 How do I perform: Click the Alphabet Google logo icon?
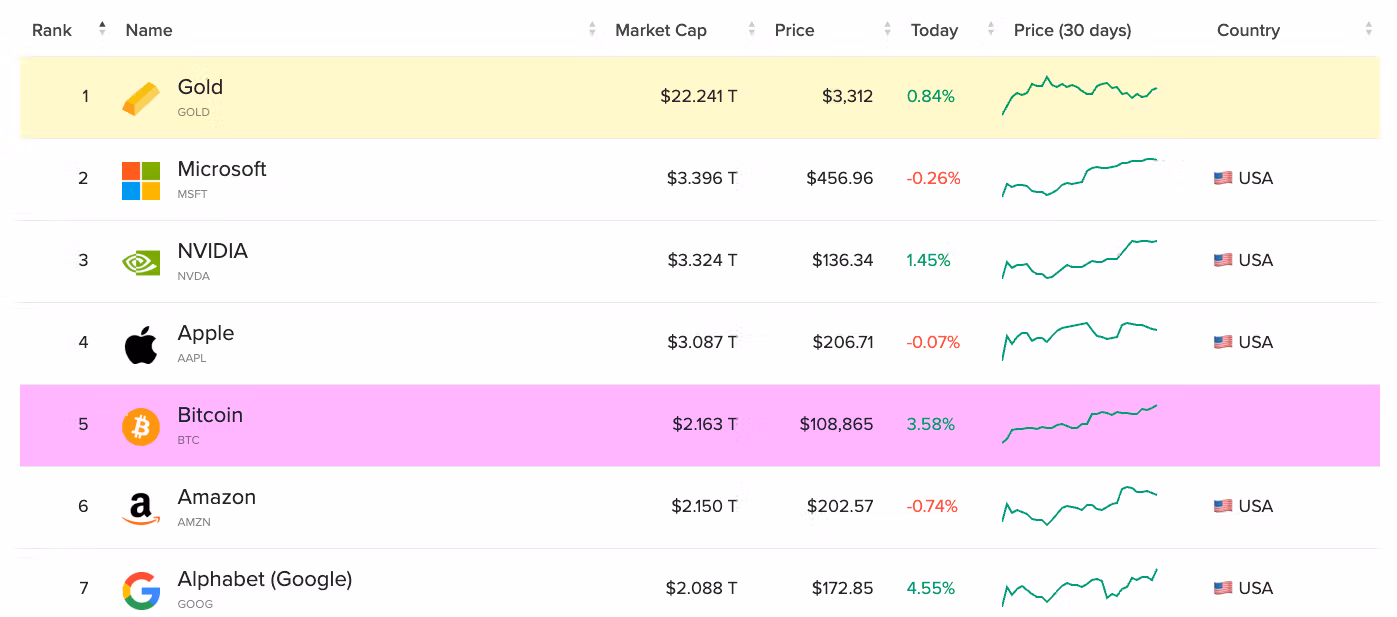(141, 590)
